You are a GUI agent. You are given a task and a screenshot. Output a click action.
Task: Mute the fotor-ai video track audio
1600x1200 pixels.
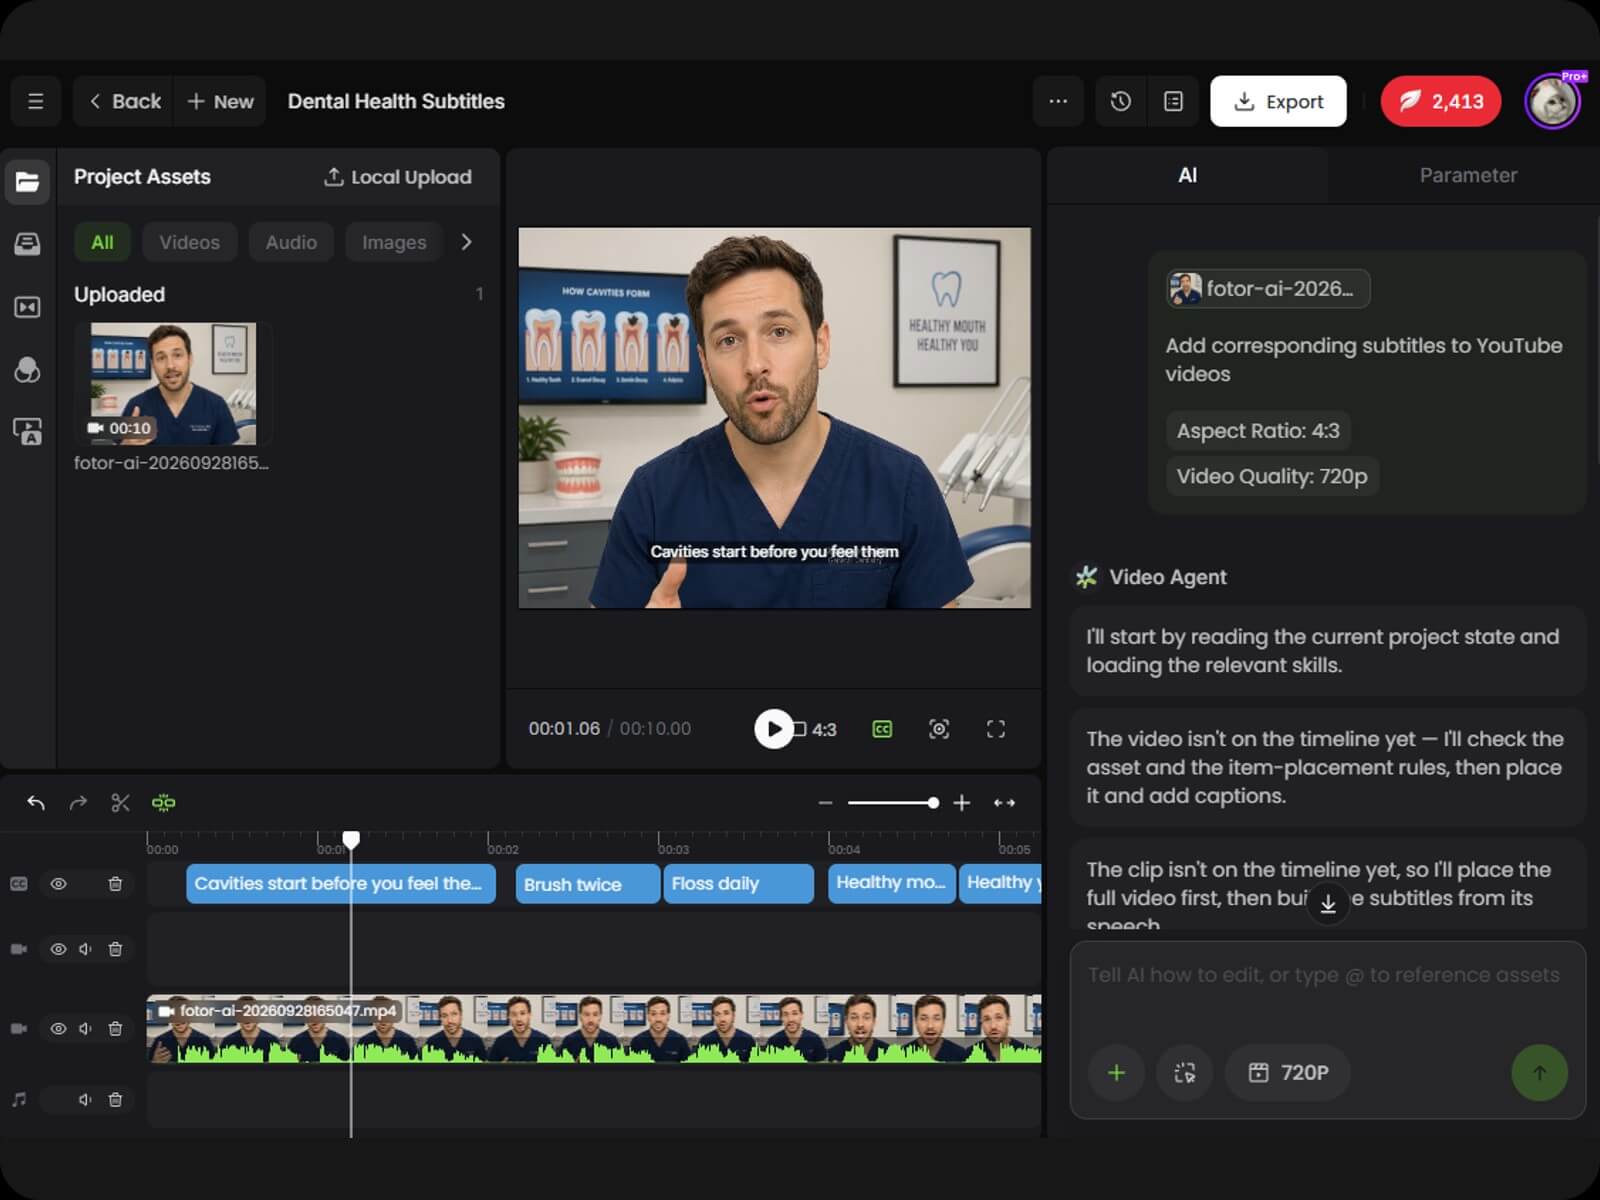point(86,1029)
